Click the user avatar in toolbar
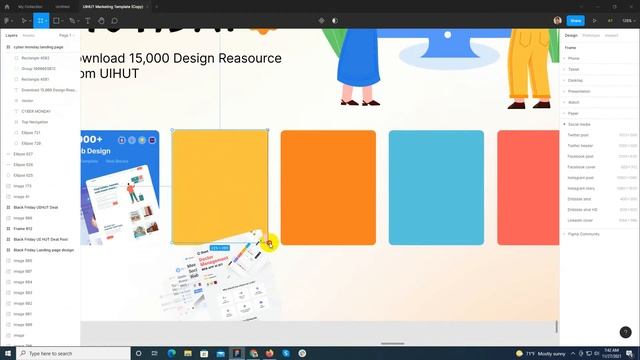 (x=558, y=20)
